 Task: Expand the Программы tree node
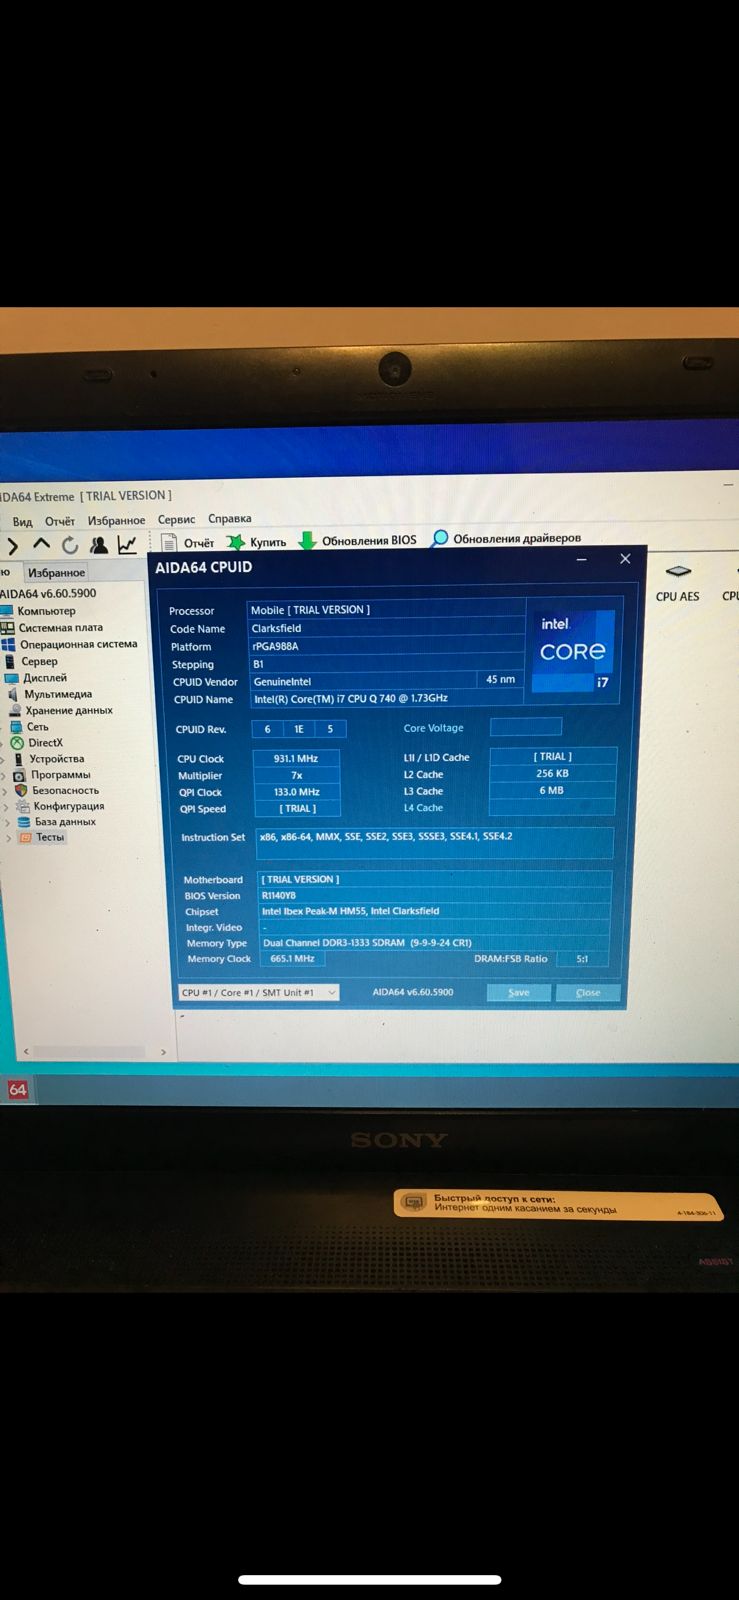click(x=4, y=775)
